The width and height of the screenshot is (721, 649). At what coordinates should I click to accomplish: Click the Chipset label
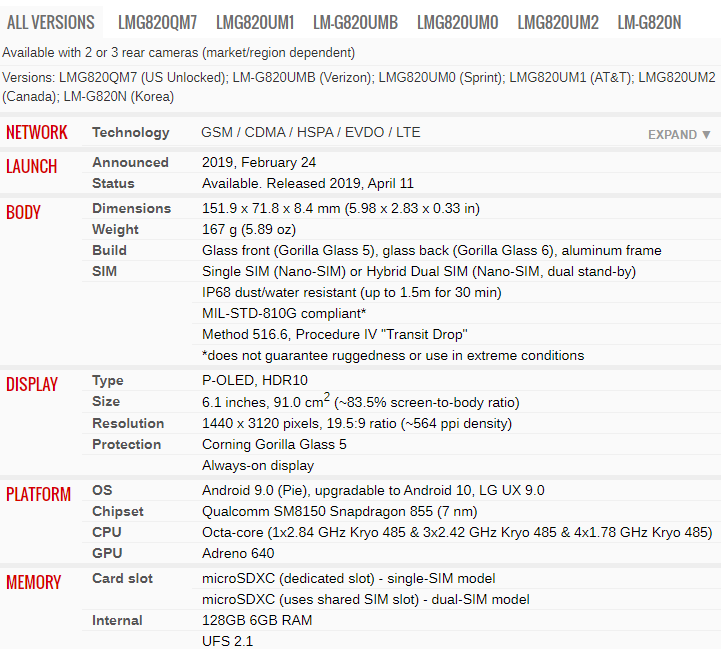click(118, 511)
